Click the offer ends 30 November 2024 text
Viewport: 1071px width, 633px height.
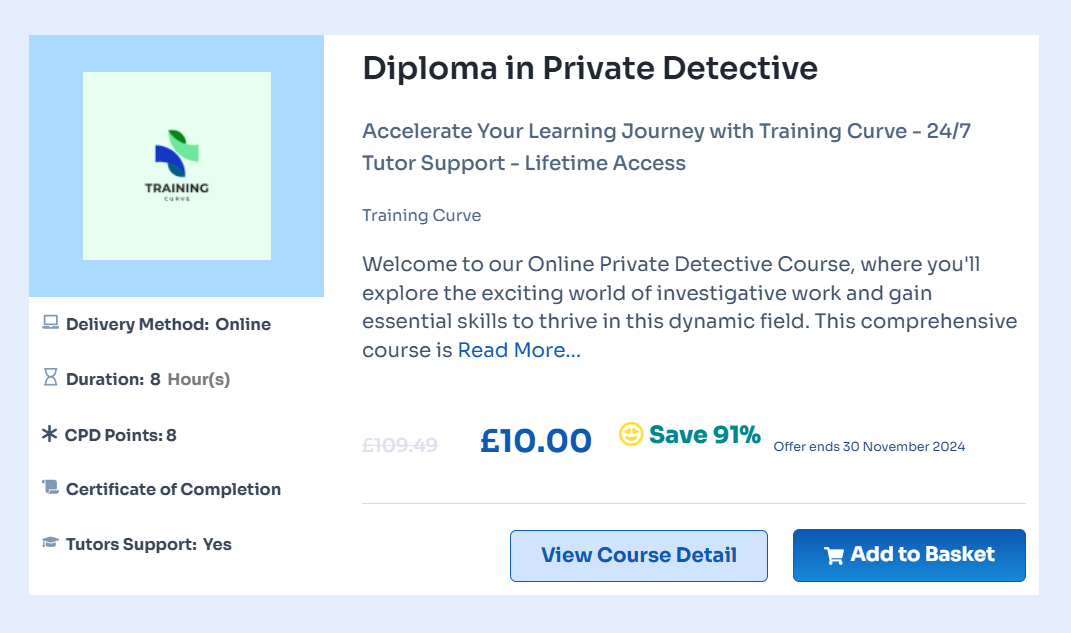(x=870, y=447)
